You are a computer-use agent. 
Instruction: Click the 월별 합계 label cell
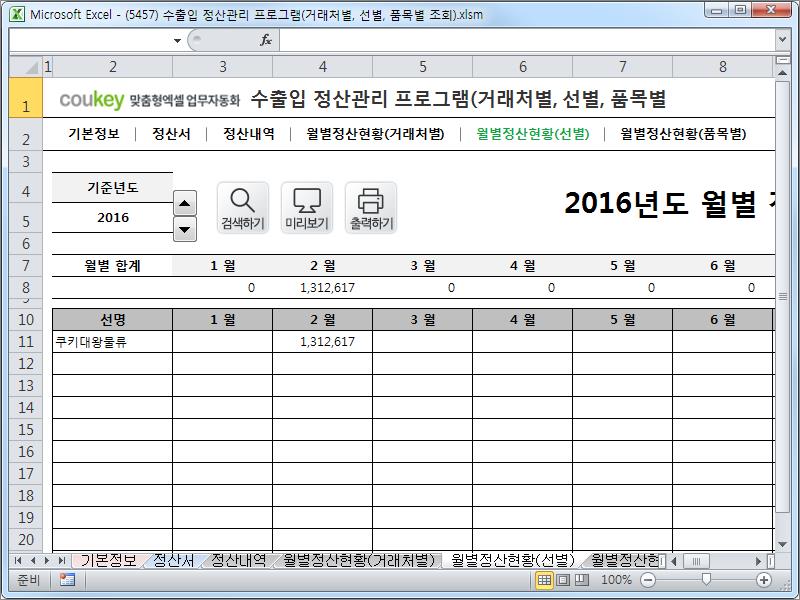coord(112,266)
